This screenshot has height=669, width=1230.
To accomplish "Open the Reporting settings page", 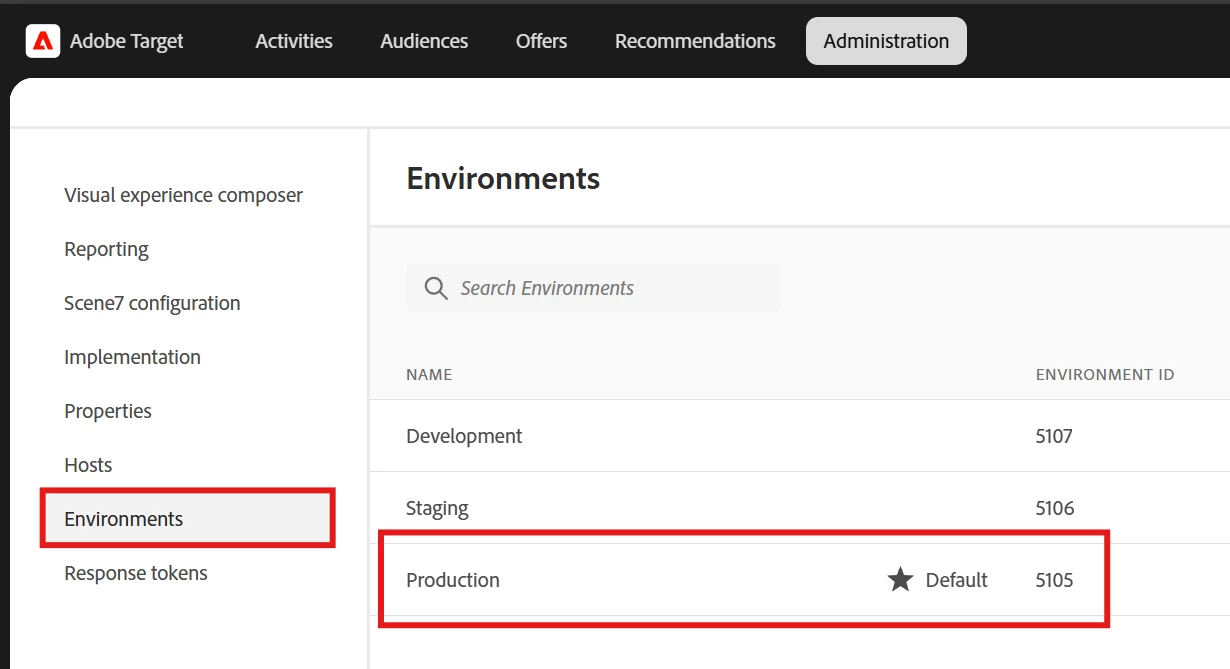I will point(106,249).
